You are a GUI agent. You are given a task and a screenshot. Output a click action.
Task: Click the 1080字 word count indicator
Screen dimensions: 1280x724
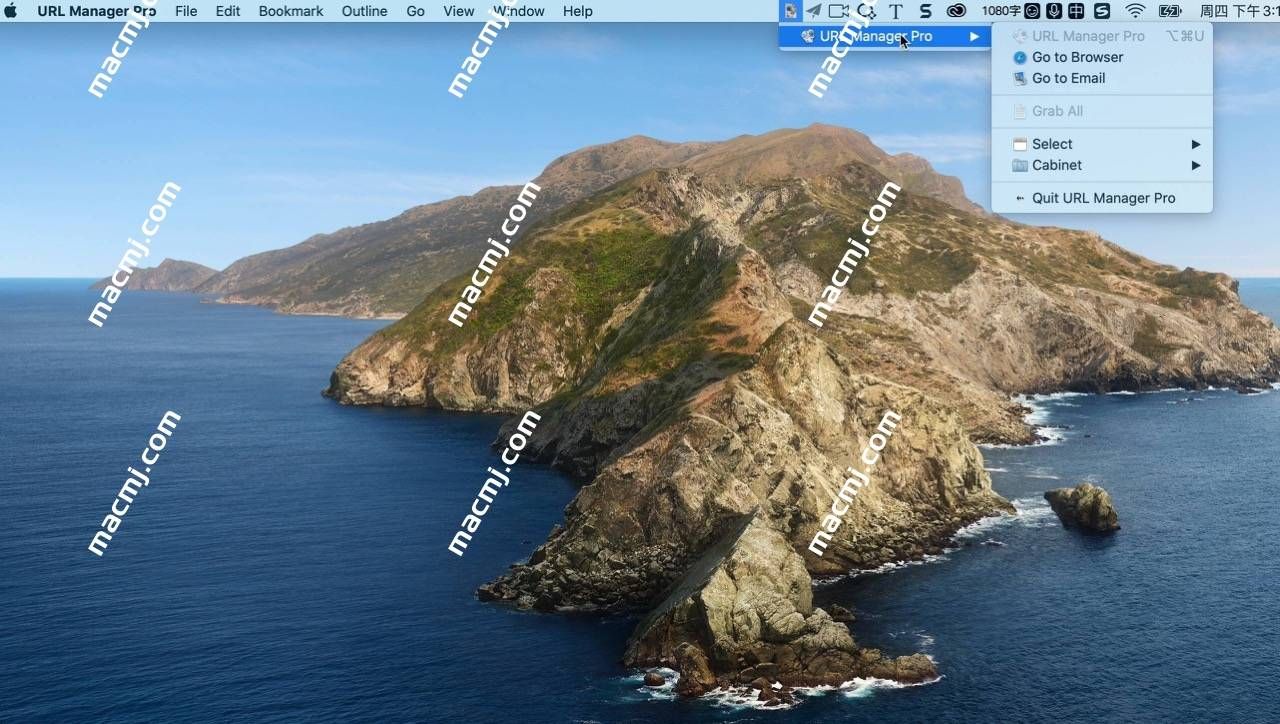(x=1001, y=11)
